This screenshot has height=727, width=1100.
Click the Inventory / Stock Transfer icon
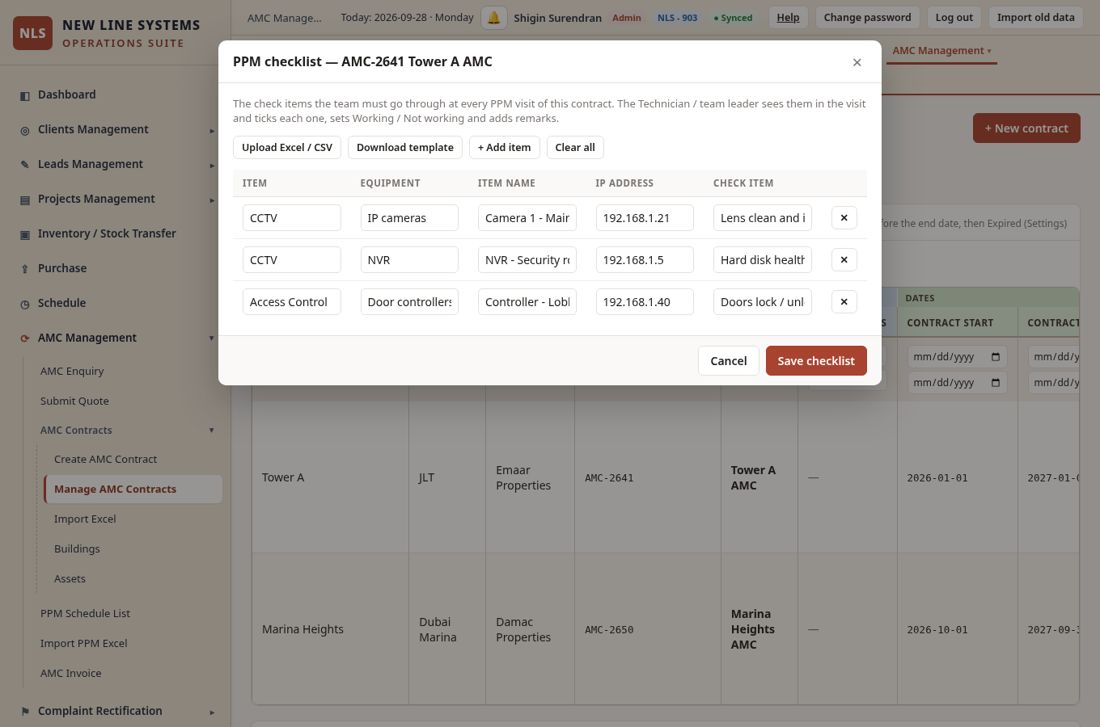[x=25, y=234]
